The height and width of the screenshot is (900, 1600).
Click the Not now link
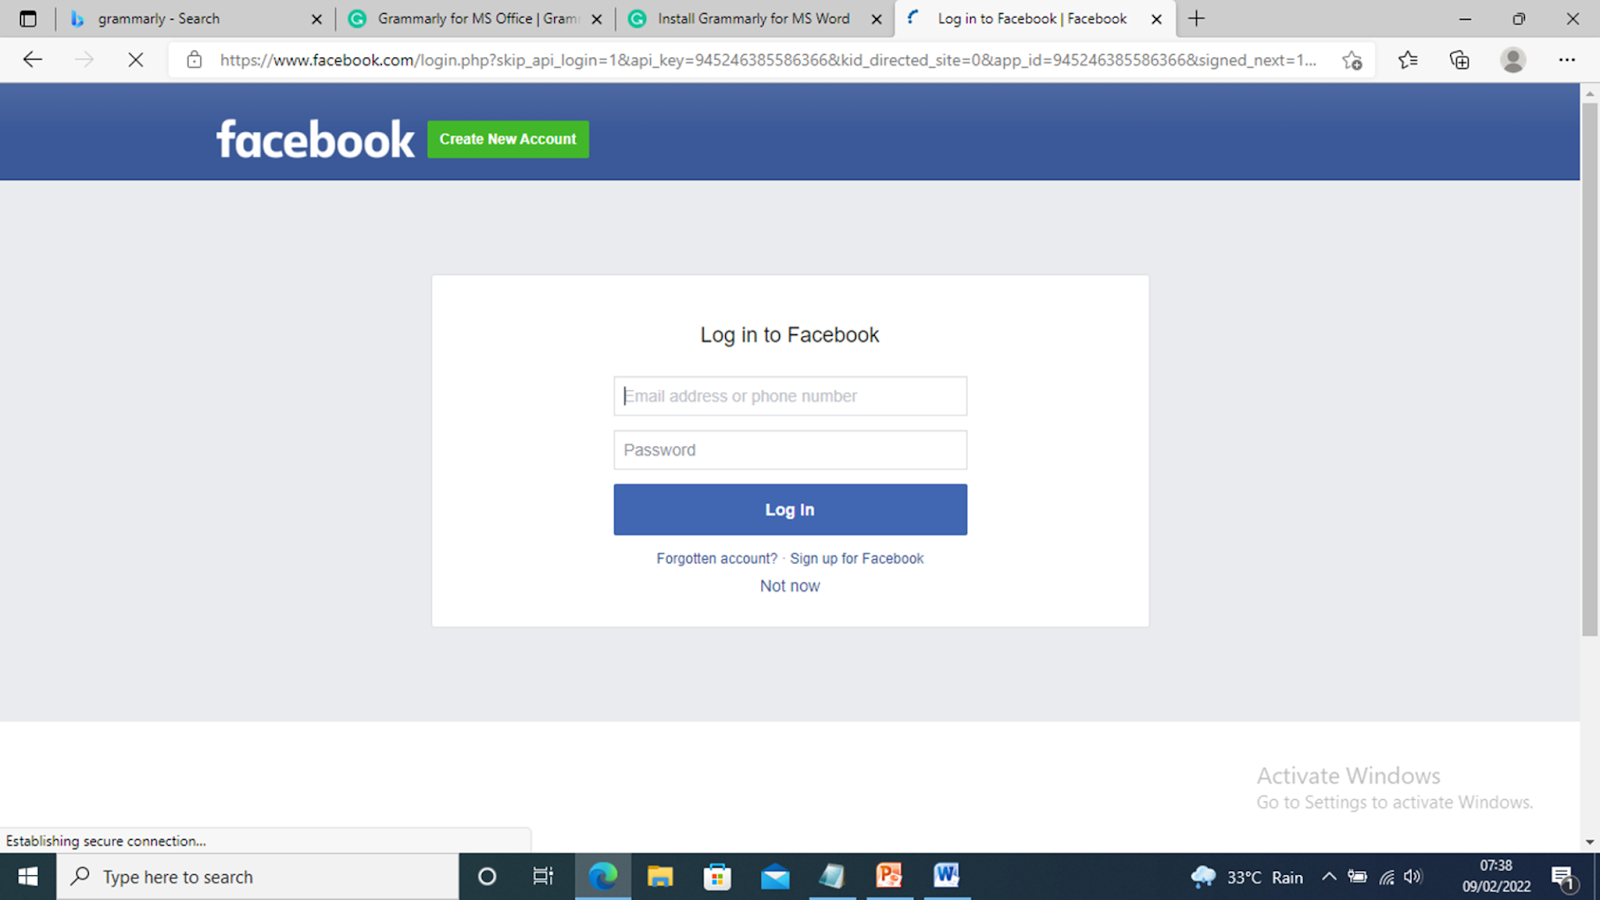pyautogui.click(x=790, y=586)
